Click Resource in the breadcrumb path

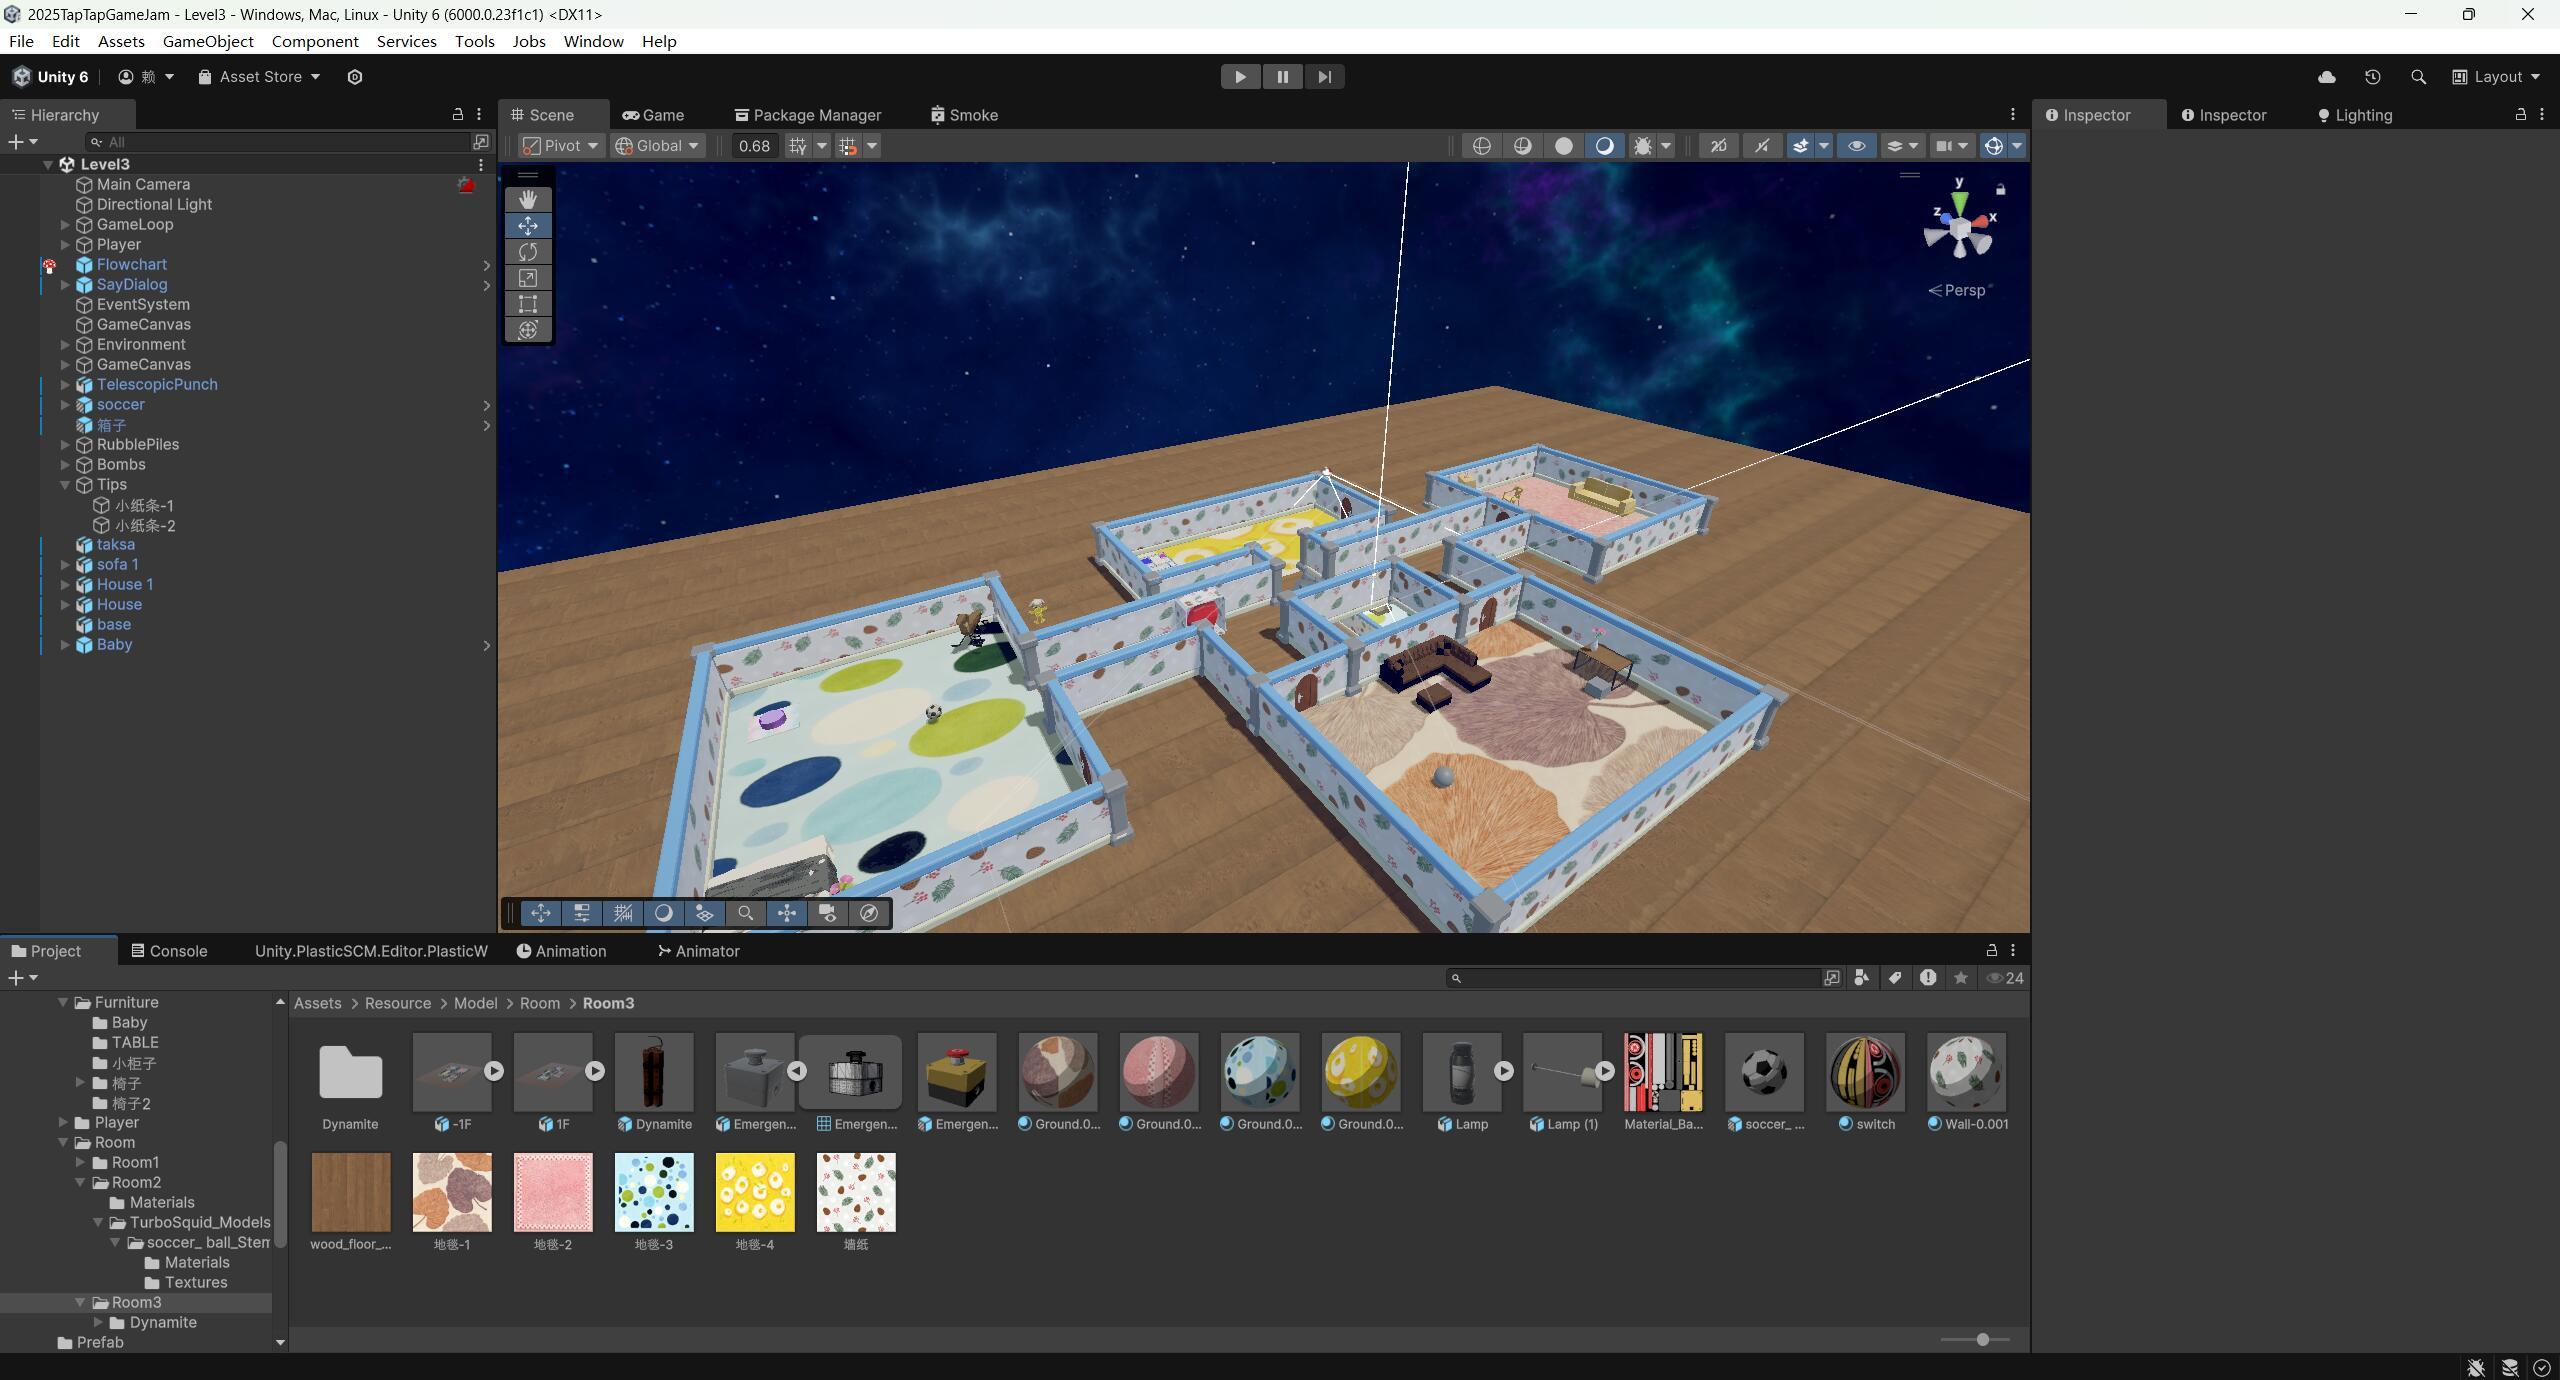click(397, 1003)
